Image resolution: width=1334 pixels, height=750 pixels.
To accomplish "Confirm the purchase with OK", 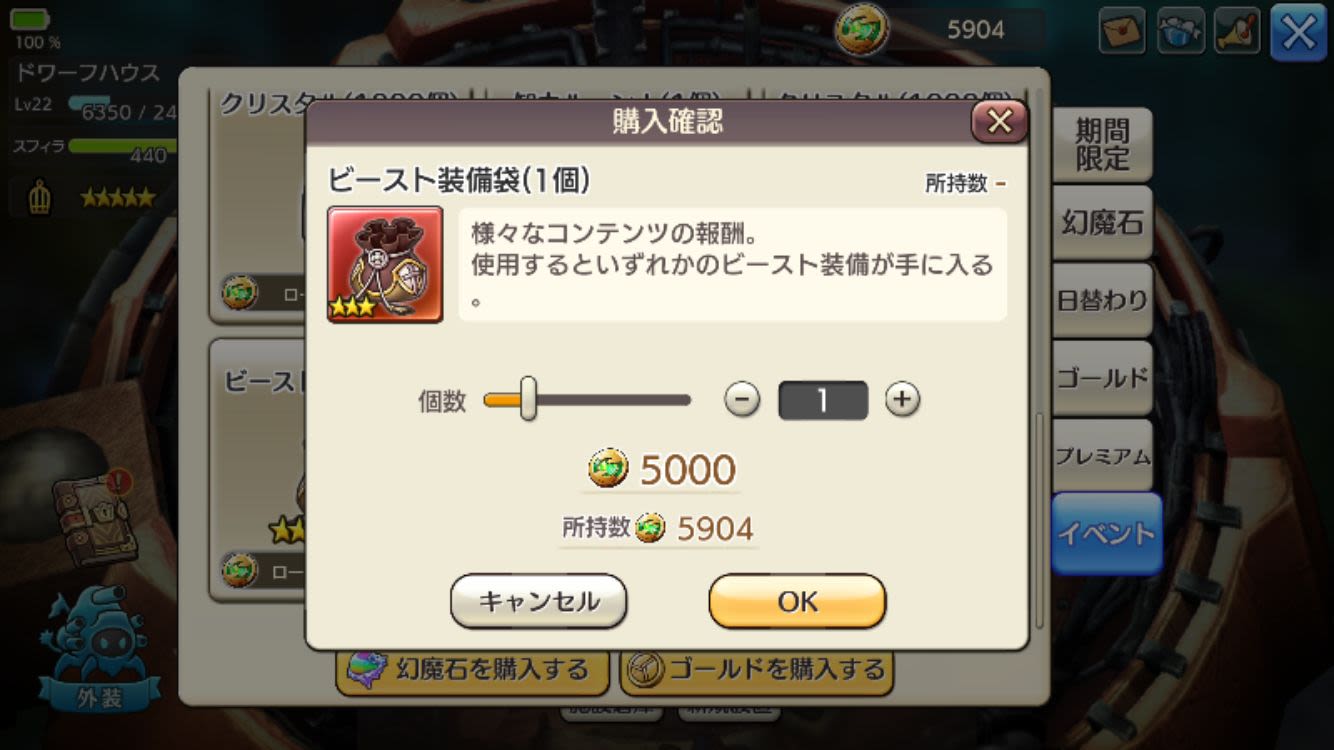I will (x=797, y=601).
